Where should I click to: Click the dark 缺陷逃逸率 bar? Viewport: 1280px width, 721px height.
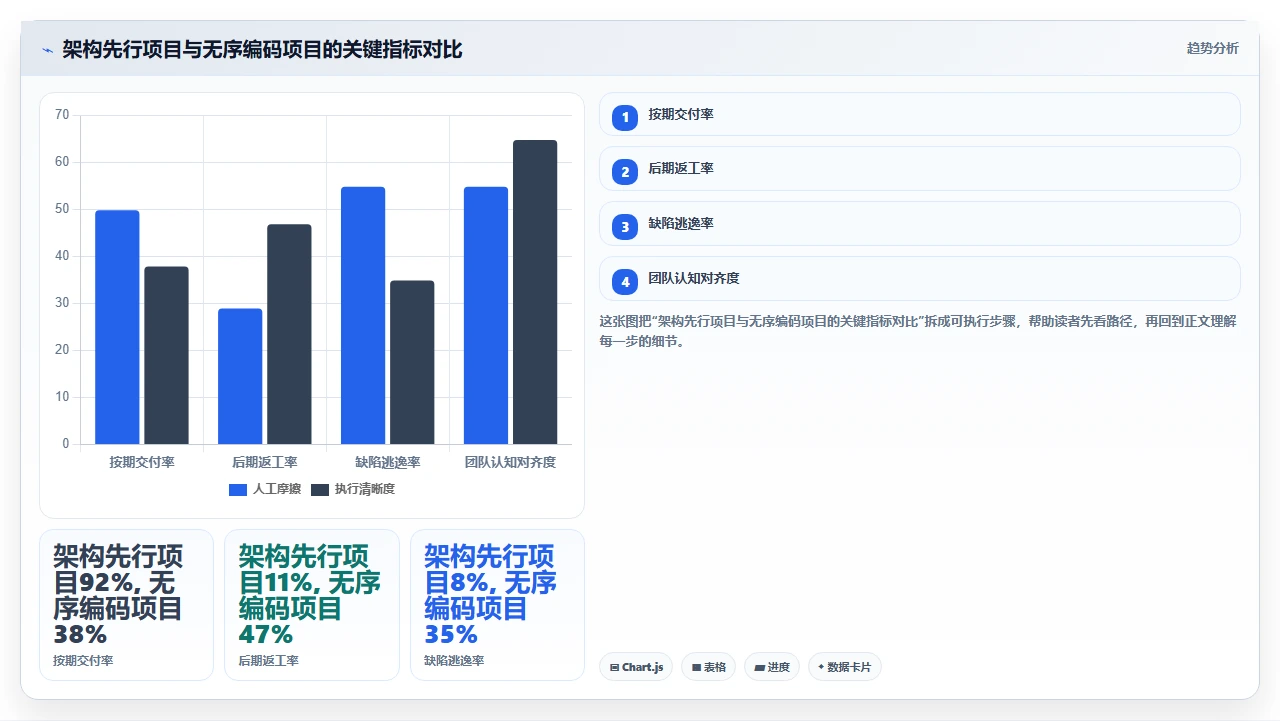point(412,362)
